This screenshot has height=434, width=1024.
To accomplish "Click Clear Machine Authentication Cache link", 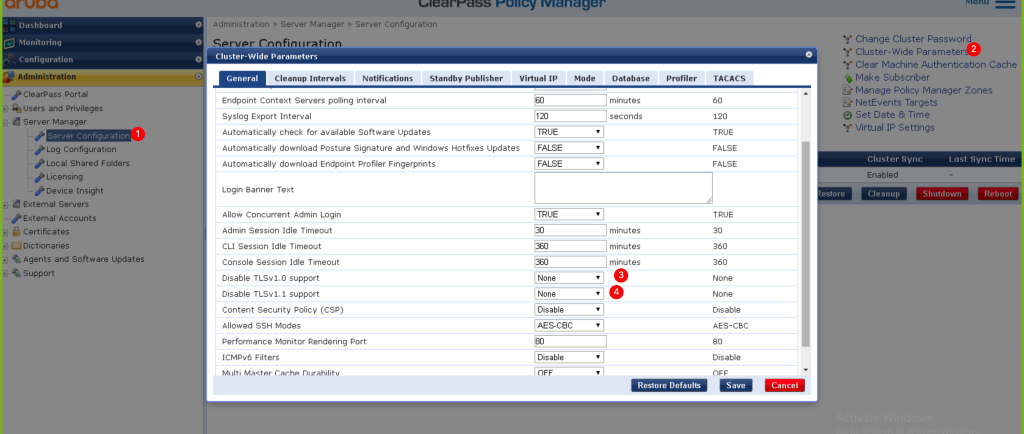I will 936,65.
